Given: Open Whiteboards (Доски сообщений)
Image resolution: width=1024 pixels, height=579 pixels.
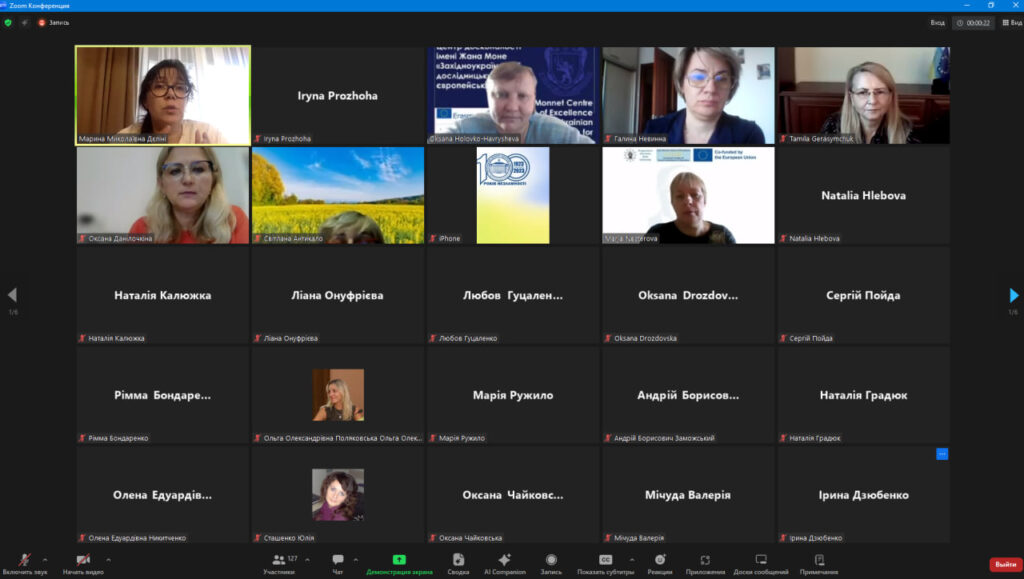Looking at the screenshot, I should point(760,561).
